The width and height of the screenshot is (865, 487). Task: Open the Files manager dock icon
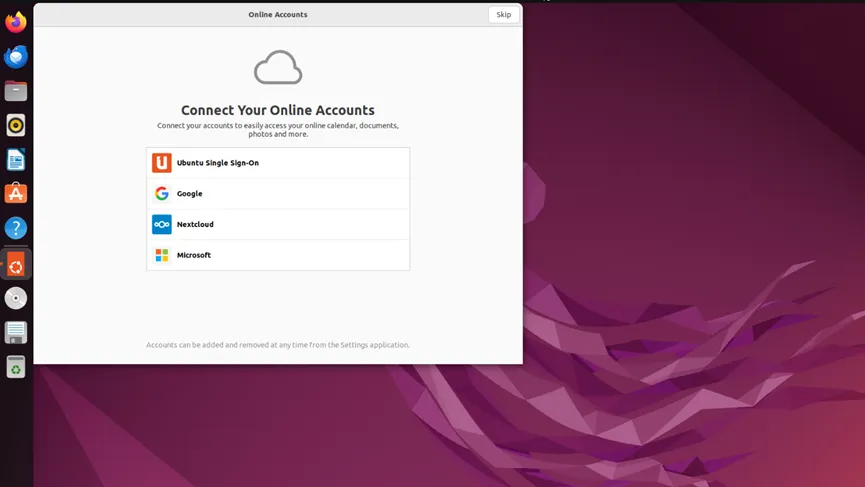click(16, 91)
